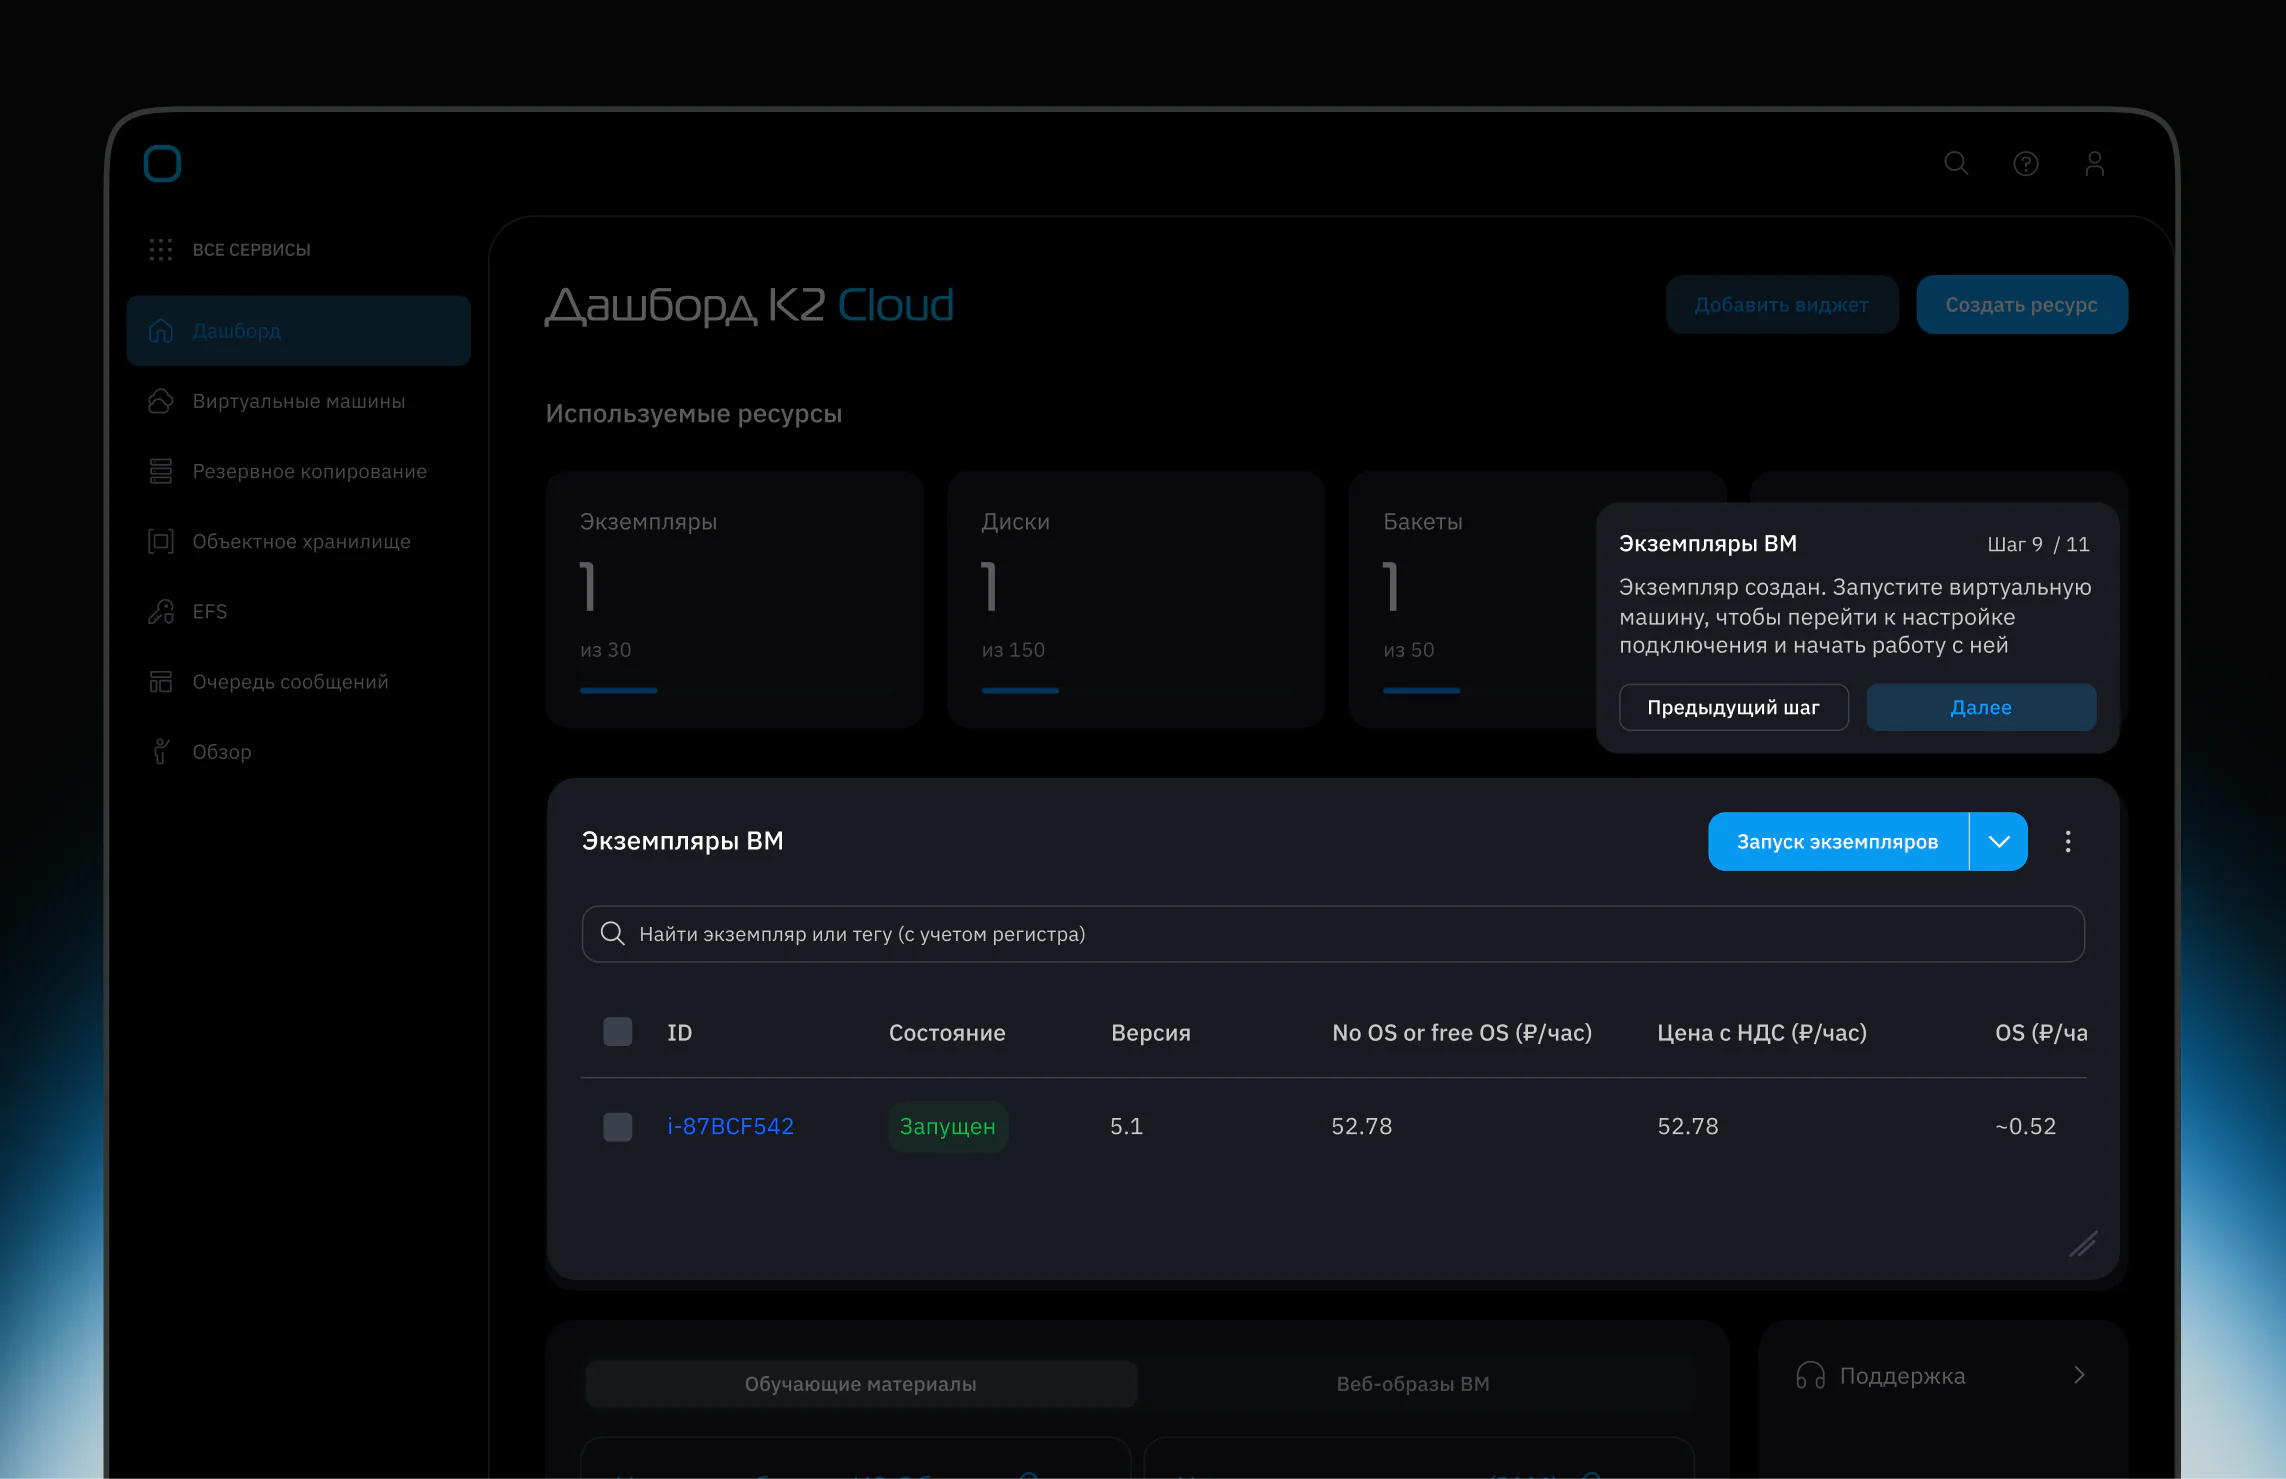Image resolution: width=2286 pixels, height=1479 pixels.
Task: Click the No OS or free OS column header
Action: [1461, 1032]
